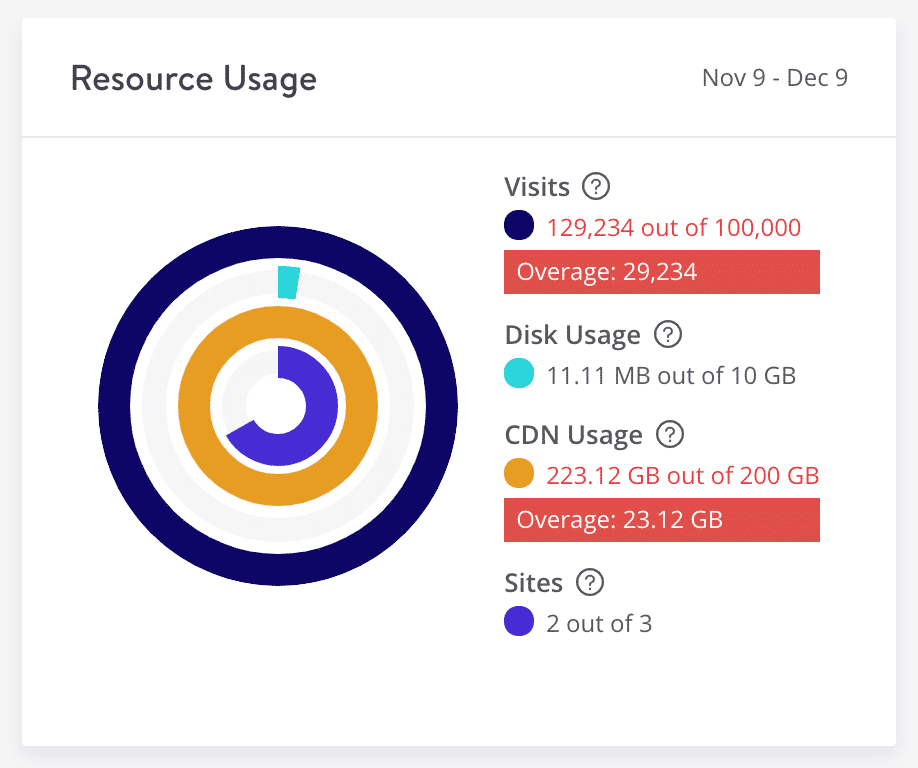
Task: Select the teal Disk Usage legend dot
Action: 518,374
